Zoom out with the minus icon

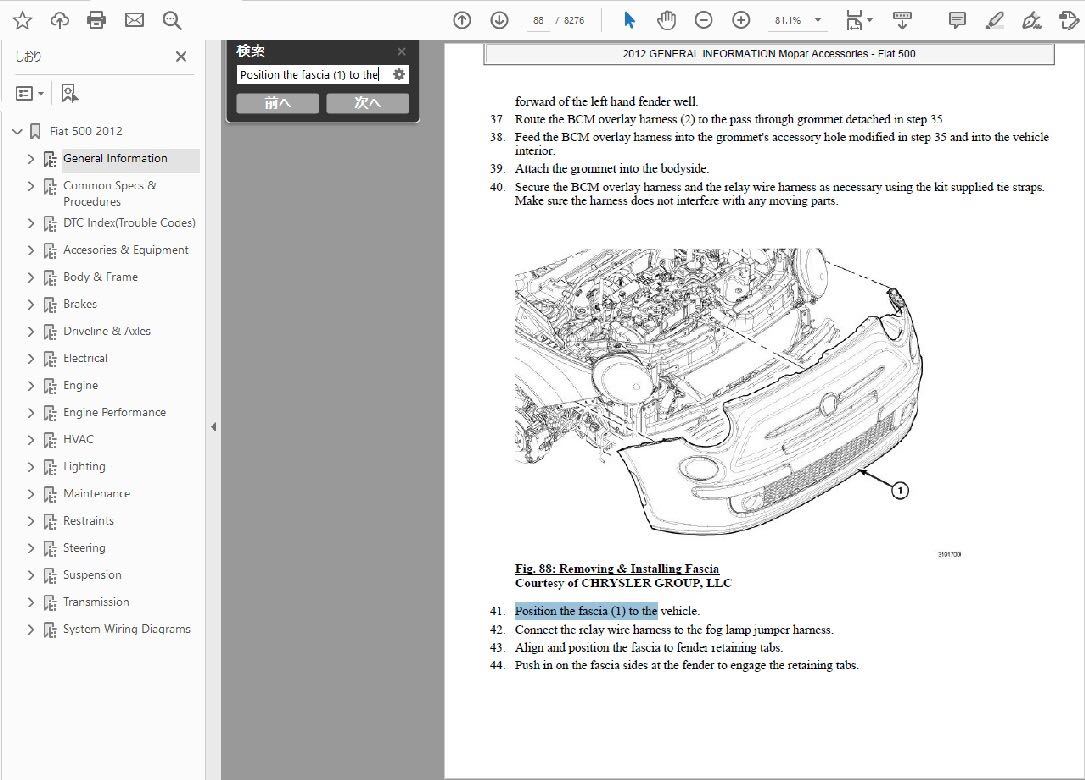704,19
